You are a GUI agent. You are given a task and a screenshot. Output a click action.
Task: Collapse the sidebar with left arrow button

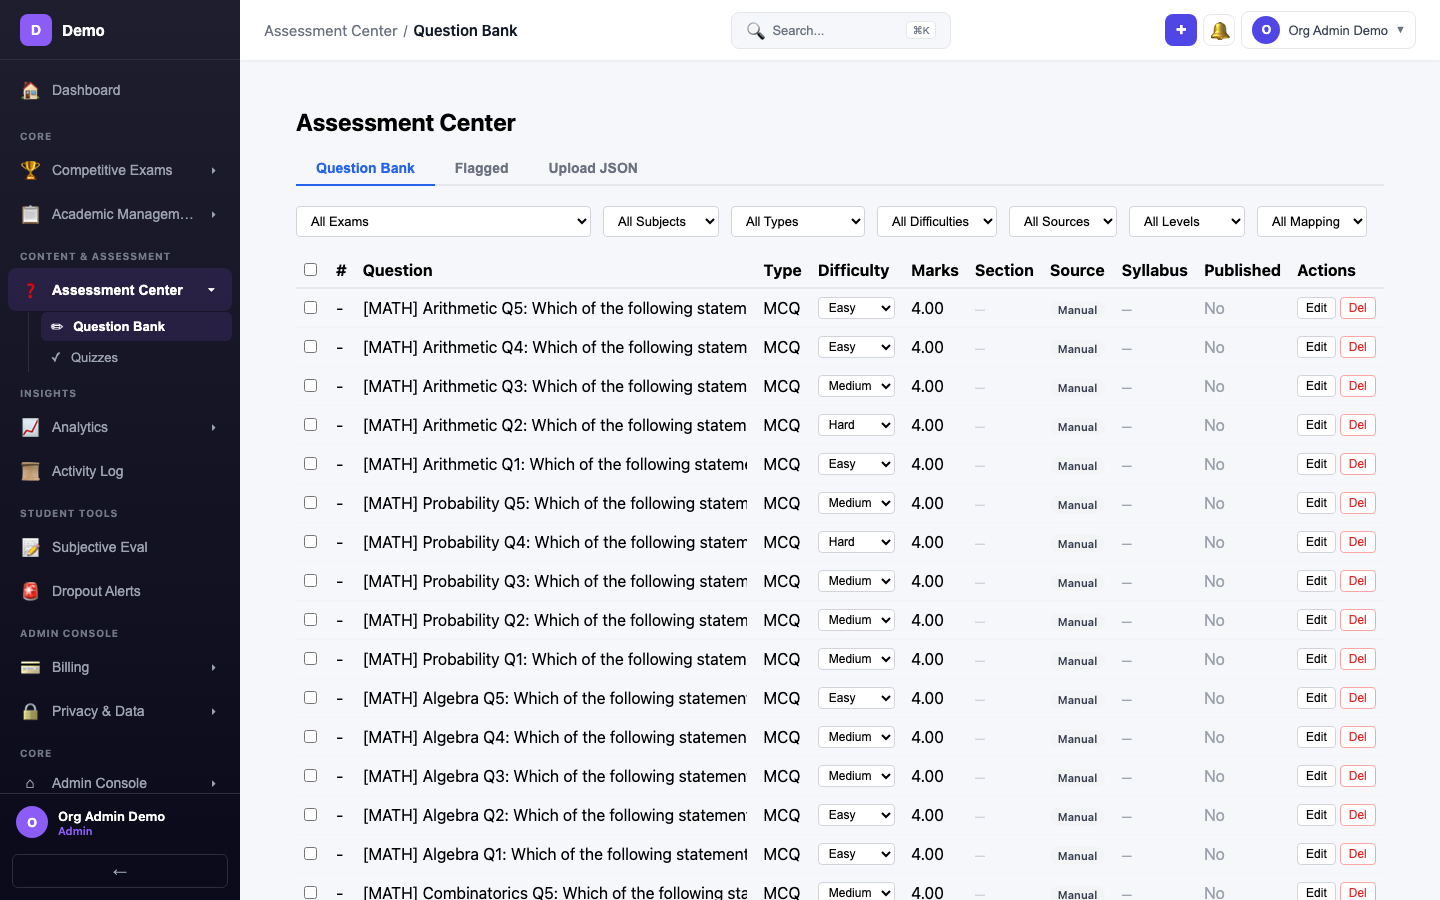point(120,871)
